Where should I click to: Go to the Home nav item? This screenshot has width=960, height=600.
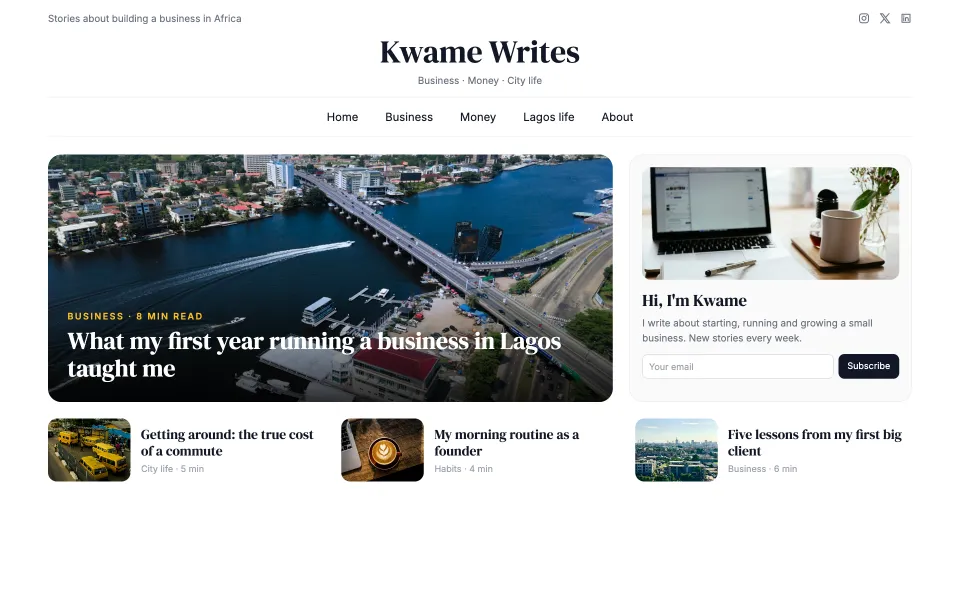click(x=342, y=117)
